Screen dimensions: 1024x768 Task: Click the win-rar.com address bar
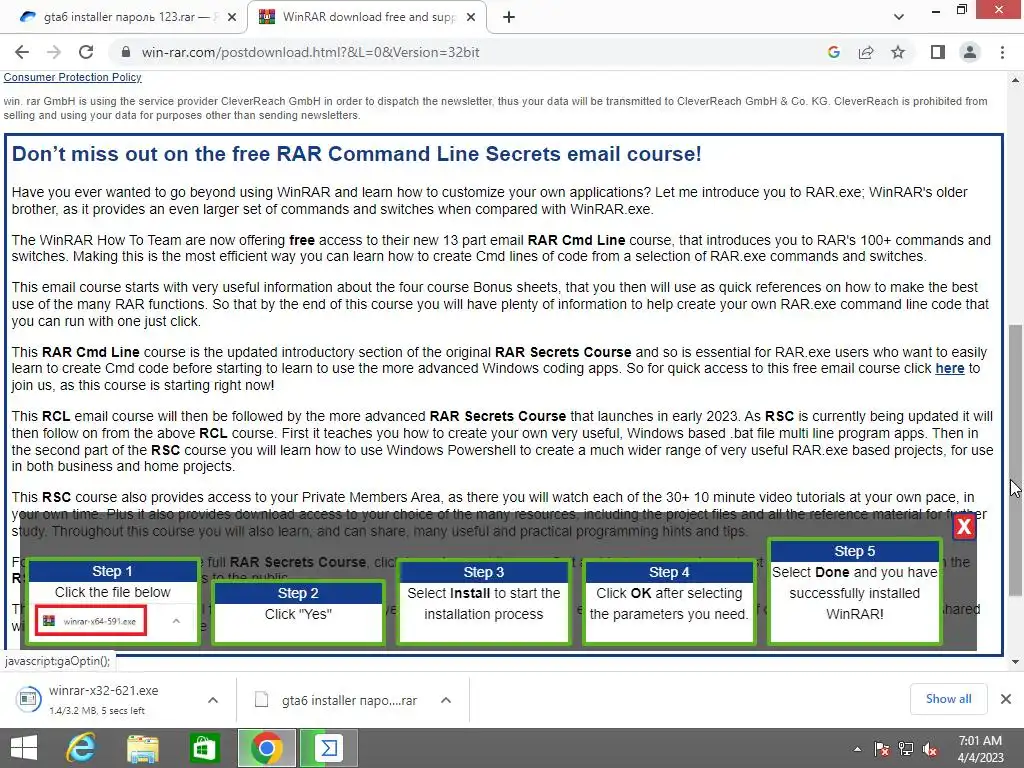(310, 52)
